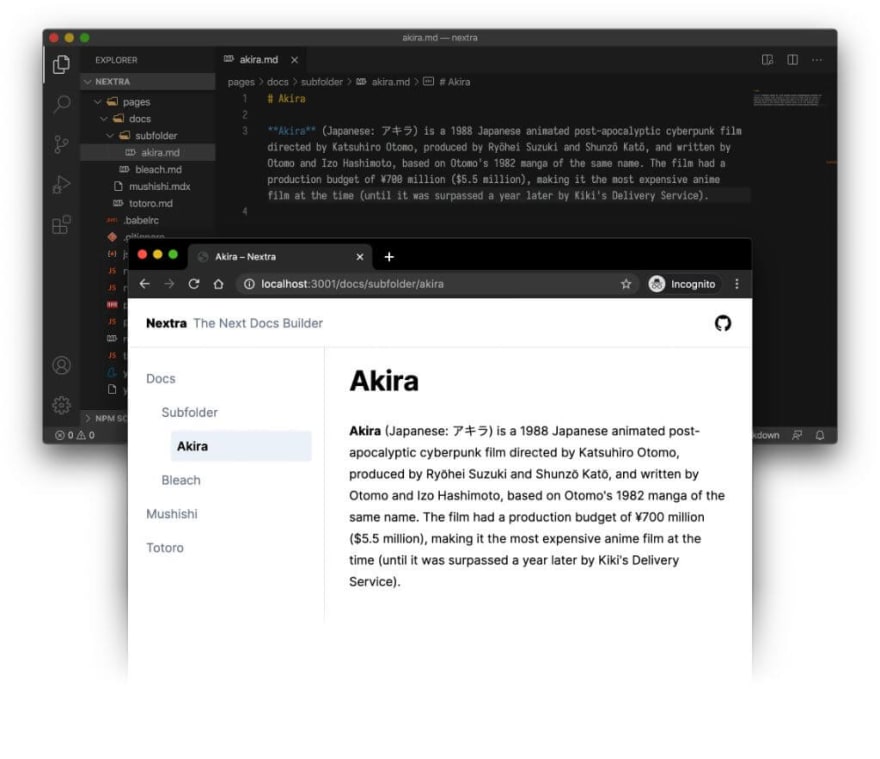Viewport: 880px width, 759px height.
Task: Click the '# Akira' heading on editor line 1
Action: click(286, 99)
